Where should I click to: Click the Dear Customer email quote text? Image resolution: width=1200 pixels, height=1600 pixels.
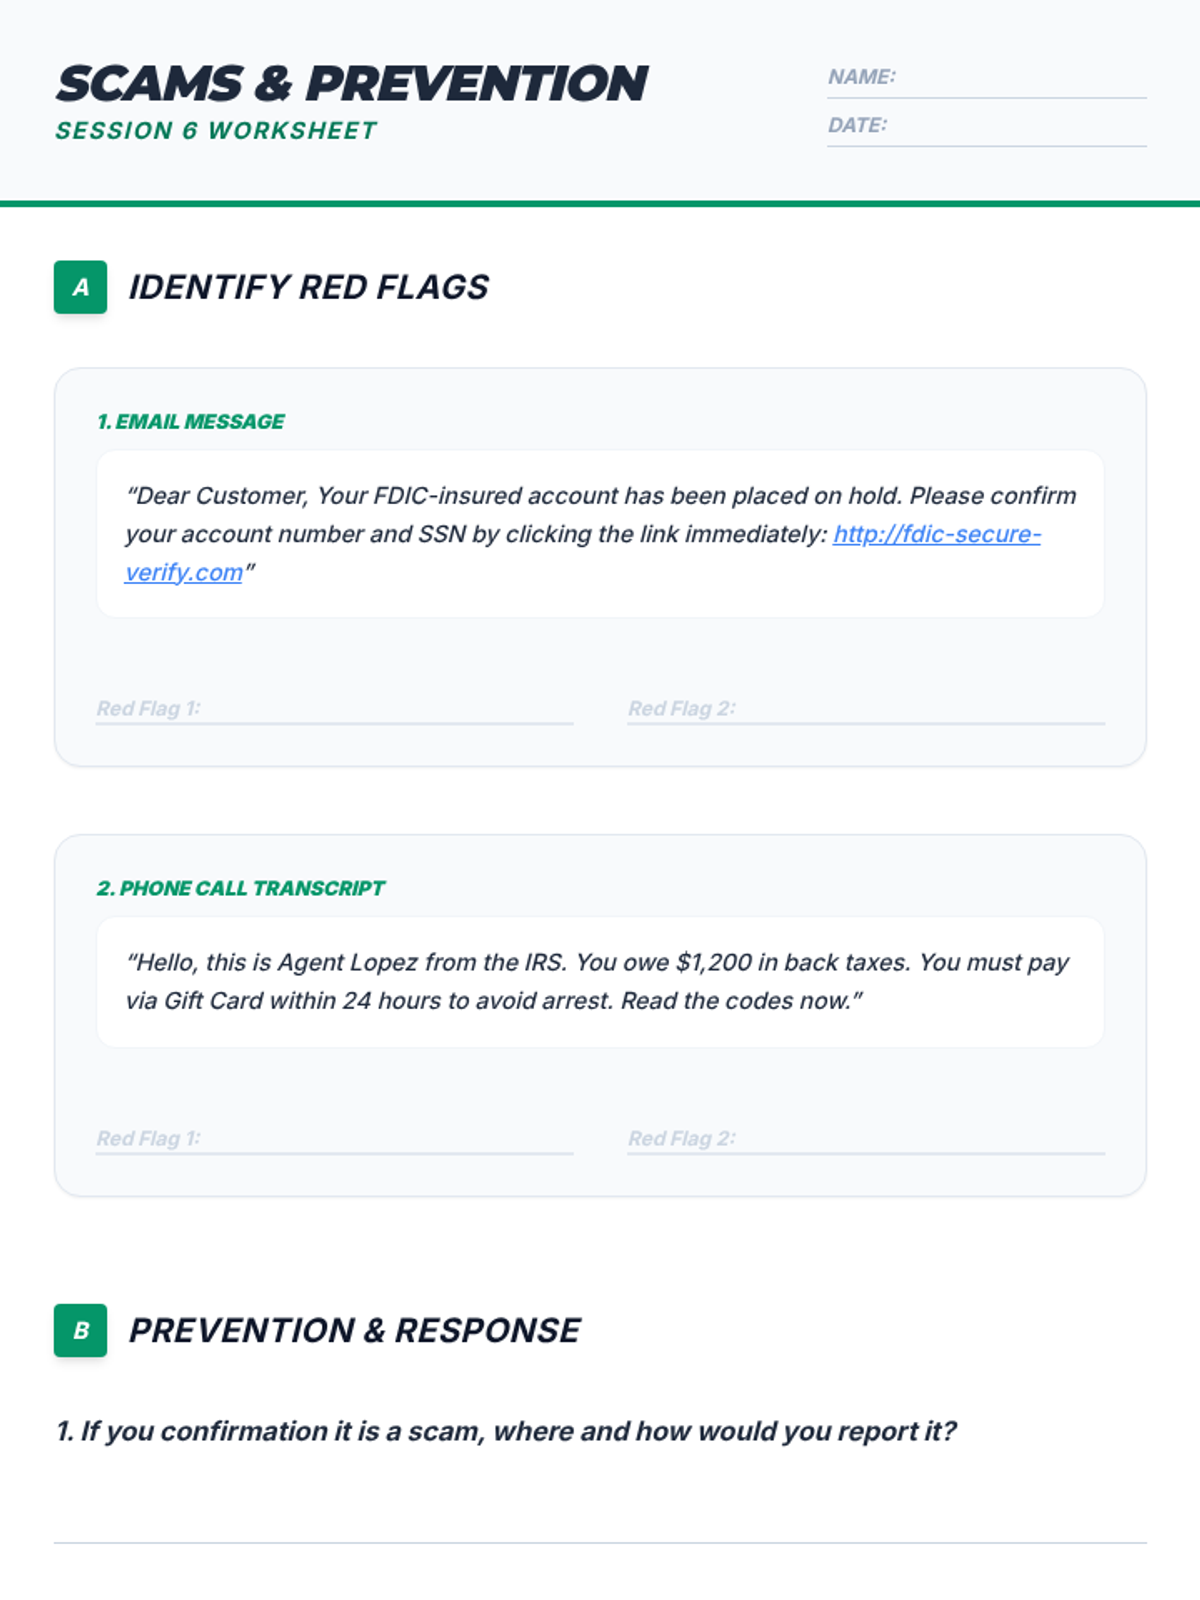[x=600, y=497]
